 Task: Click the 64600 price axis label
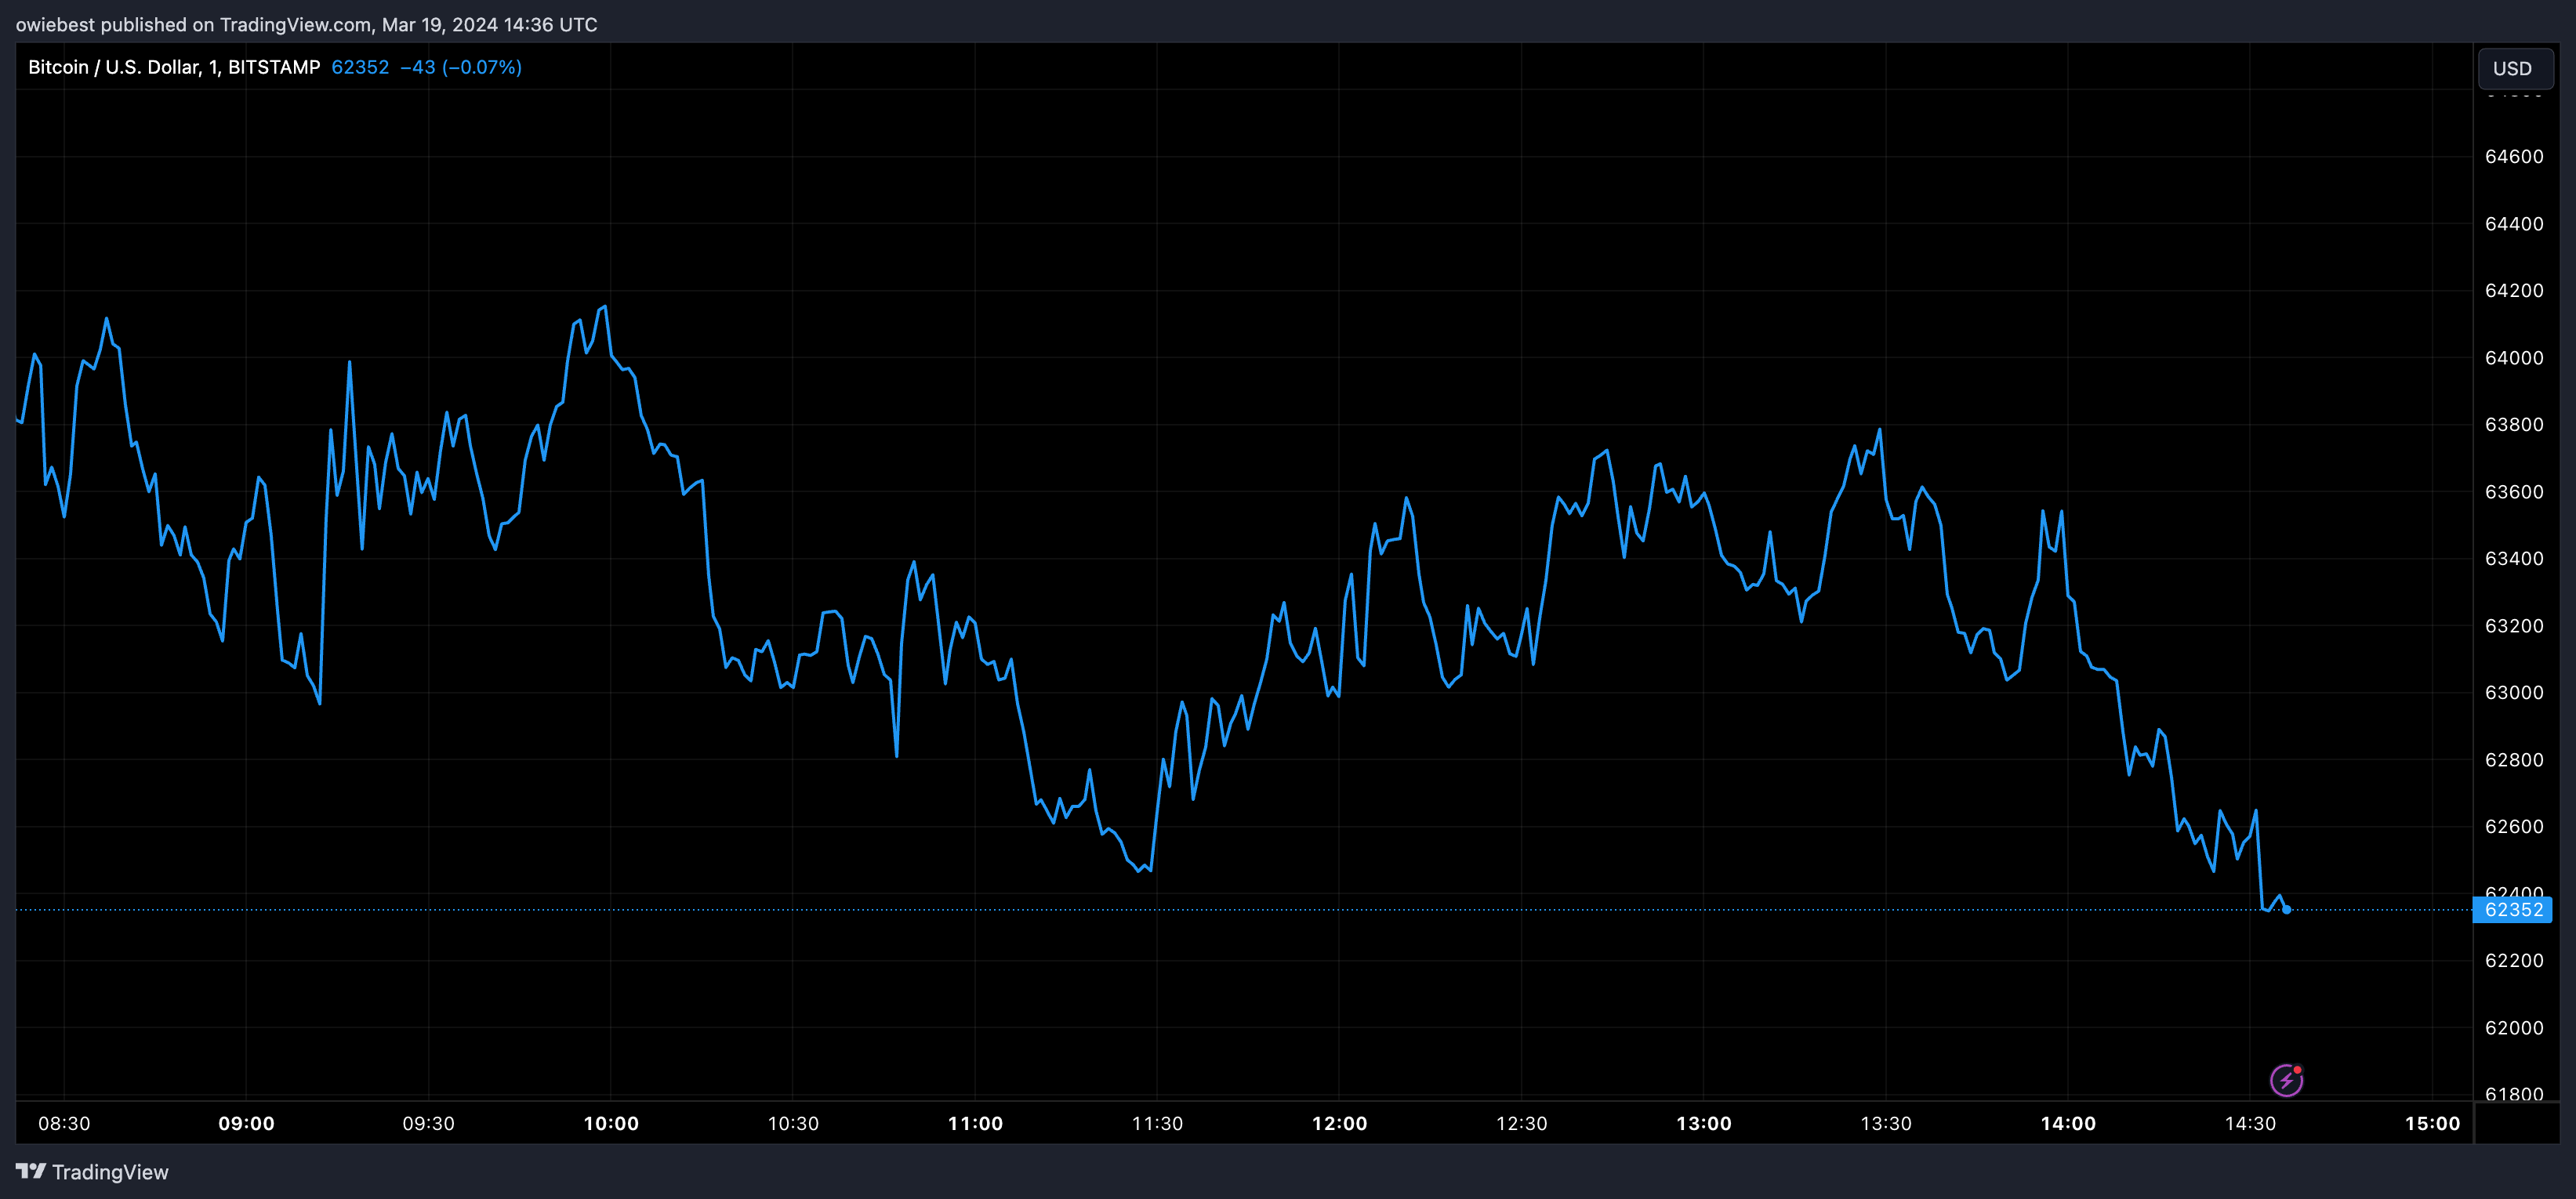[x=2514, y=156]
